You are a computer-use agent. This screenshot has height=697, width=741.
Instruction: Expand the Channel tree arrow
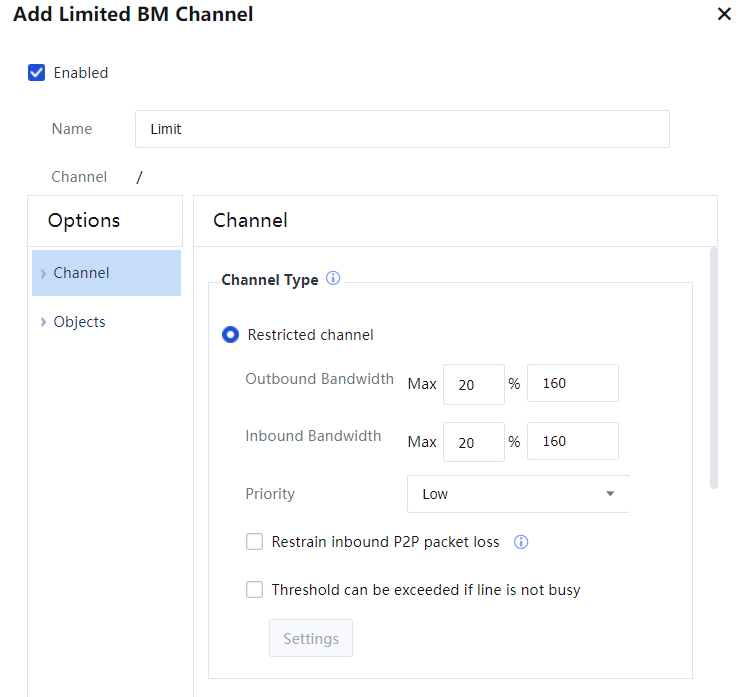pos(43,273)
